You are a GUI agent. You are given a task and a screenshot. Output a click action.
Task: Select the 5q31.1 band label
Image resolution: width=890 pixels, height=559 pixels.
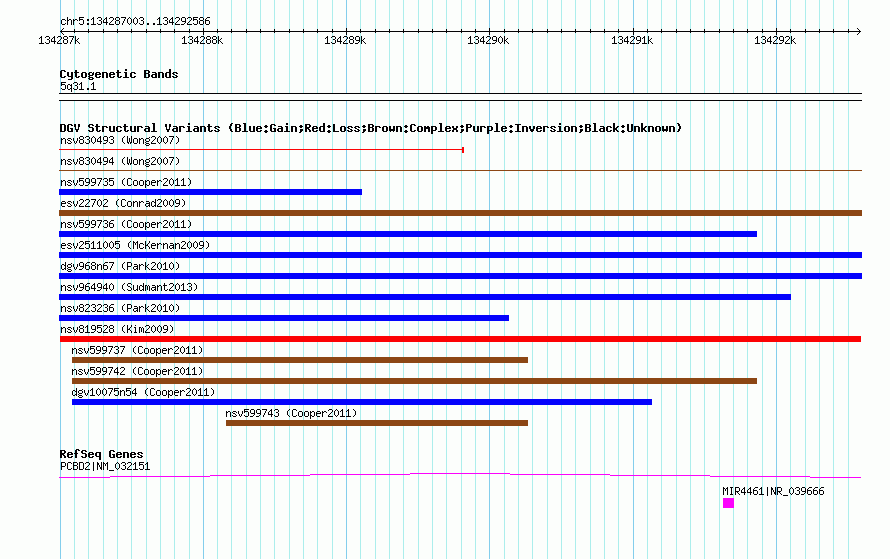click(x=78, y=86)
